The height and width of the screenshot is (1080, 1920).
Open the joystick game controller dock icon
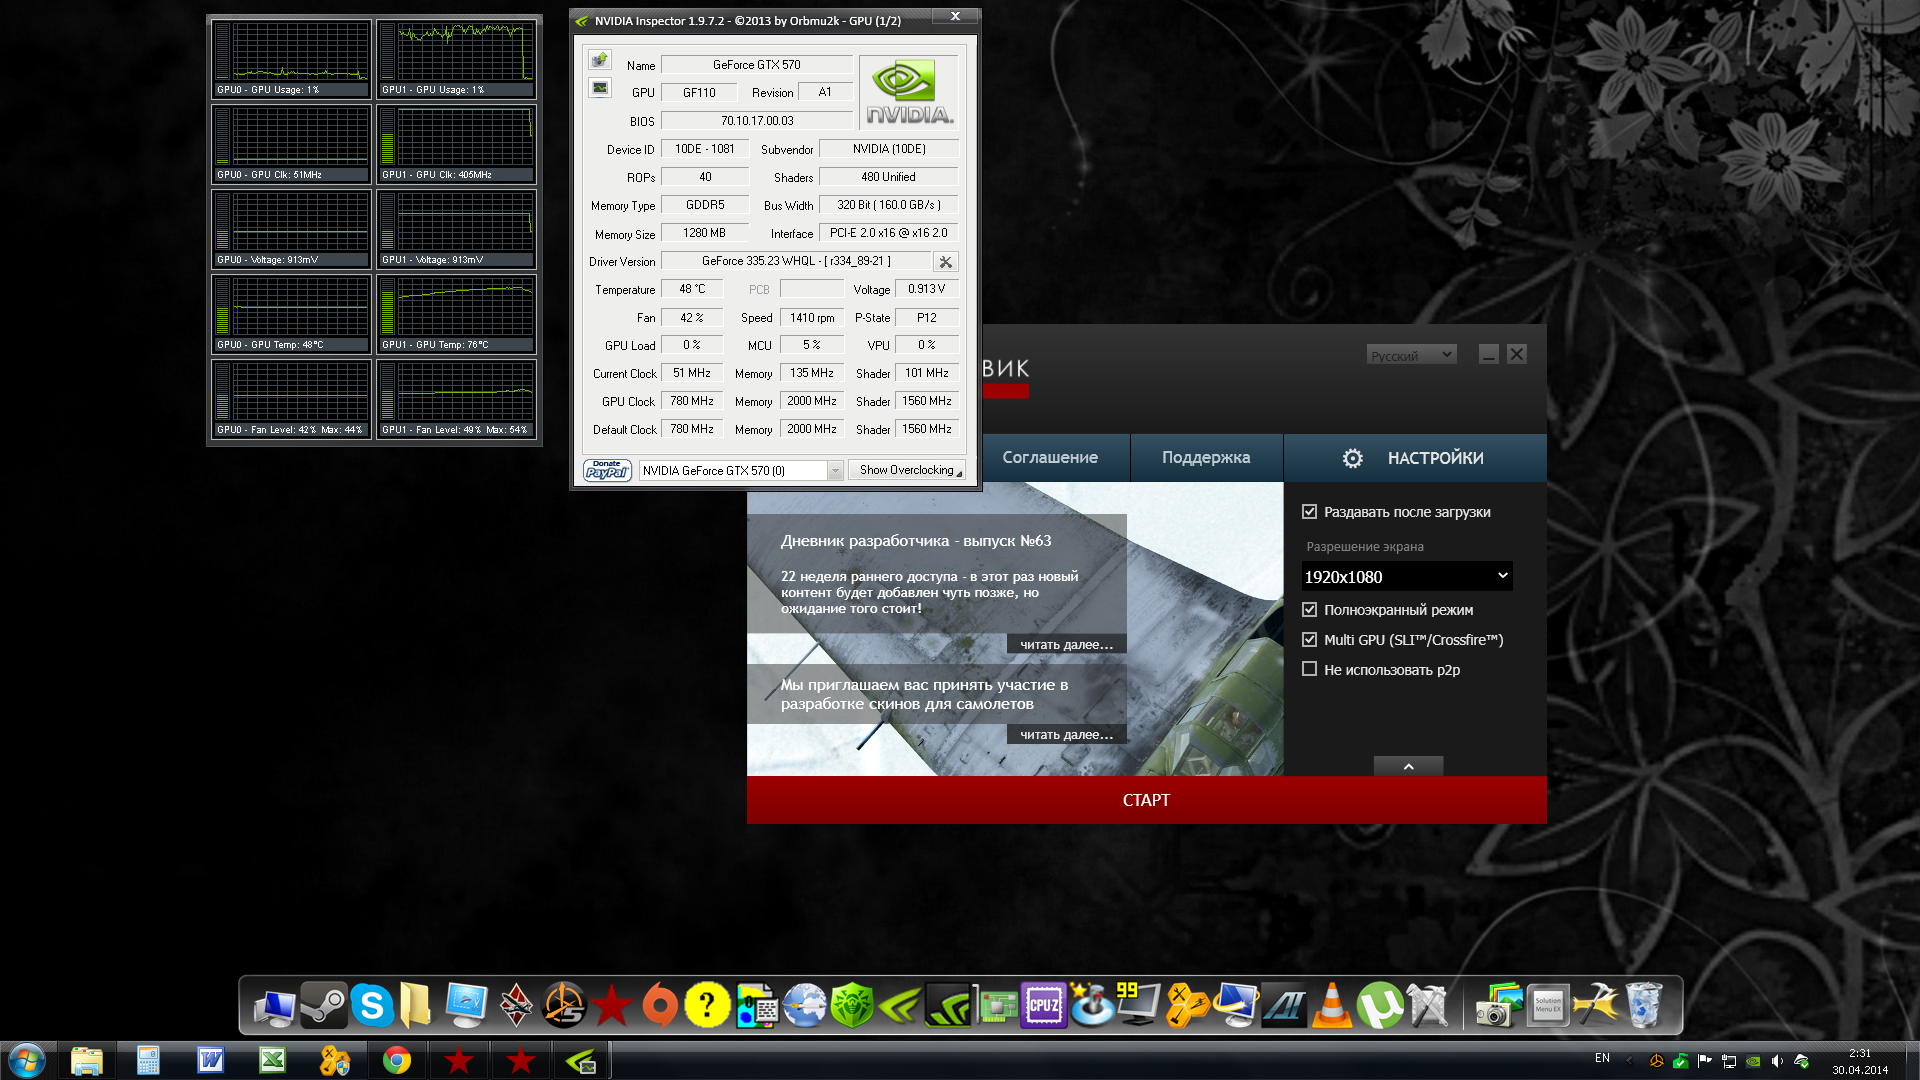coord(1091,1005)
